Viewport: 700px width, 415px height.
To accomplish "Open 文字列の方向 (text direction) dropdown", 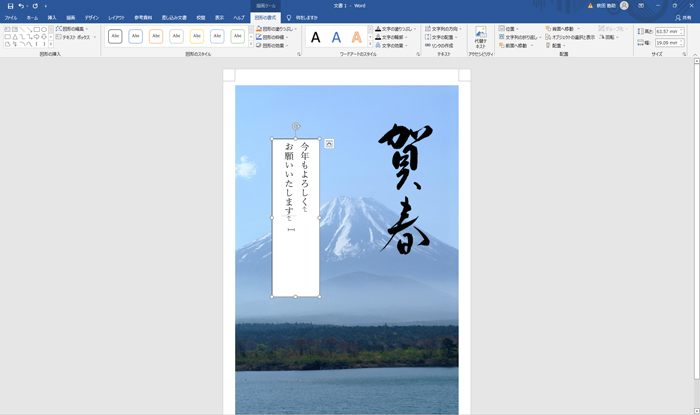I will tap(441, 29).
